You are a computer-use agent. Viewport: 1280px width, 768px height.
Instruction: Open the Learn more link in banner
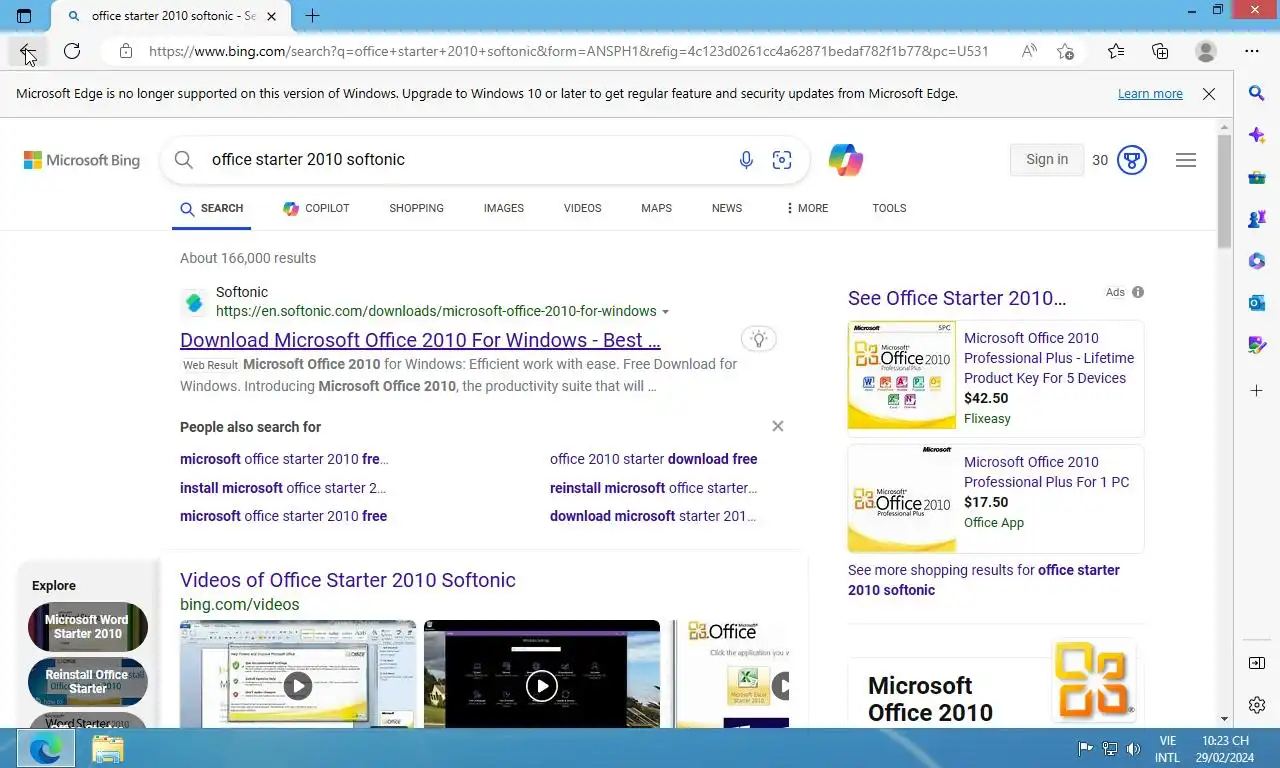tap(1150, 94)
